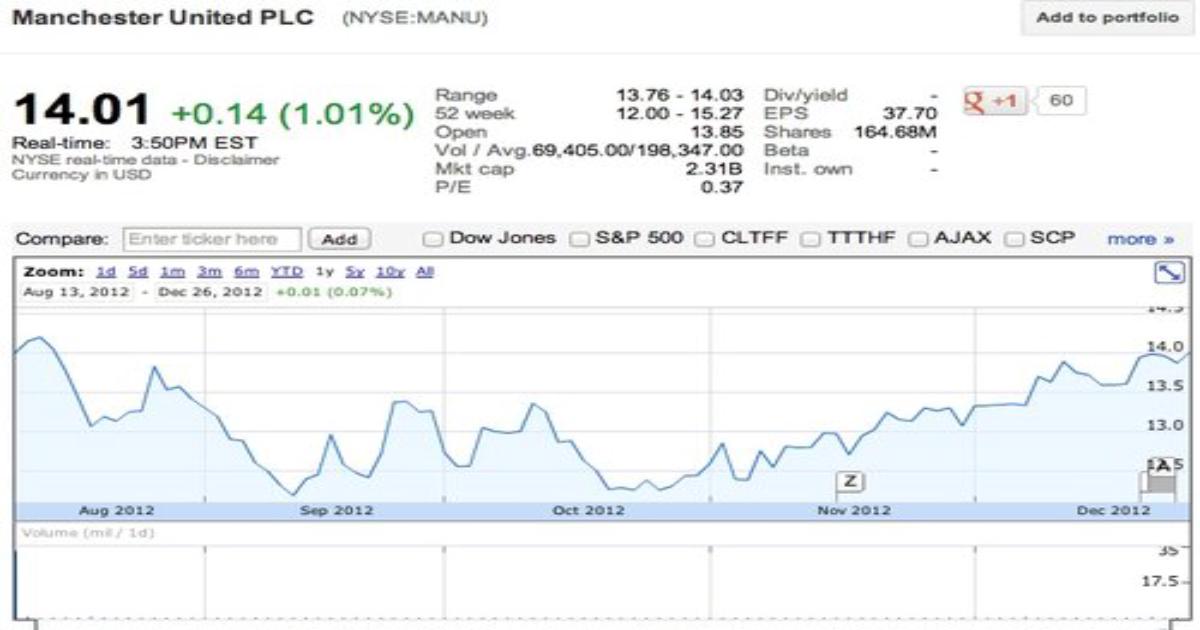Toggle the TTTHF comparison checkbox
The image size is (1200, 630).
[811, 239]
